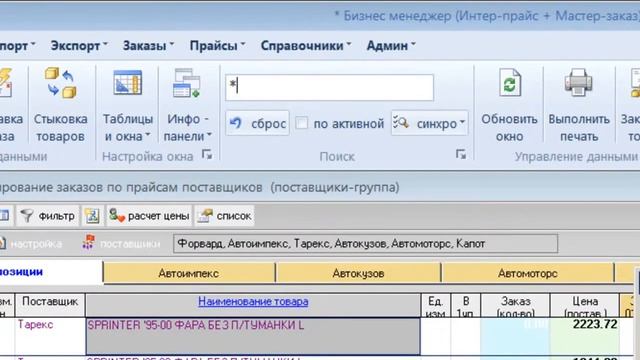Image resolution: width=640 pixels, height=360 pixels.
Task: Switch to the Автокузов tab
Action: click(358, 273)
